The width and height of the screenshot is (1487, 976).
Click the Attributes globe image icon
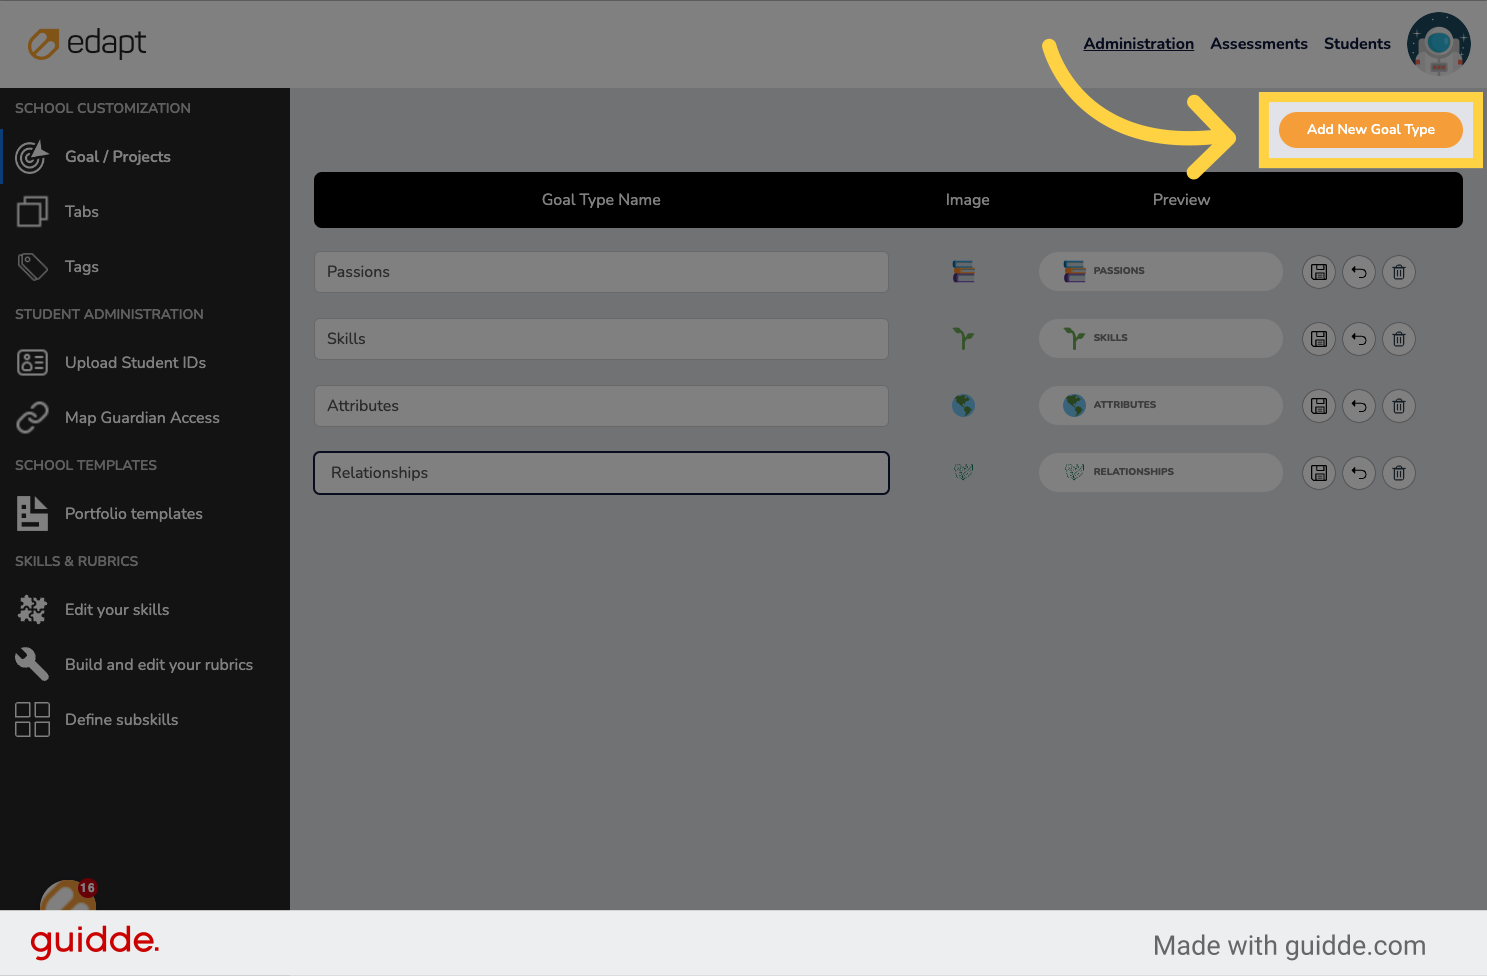click(963, 406)
